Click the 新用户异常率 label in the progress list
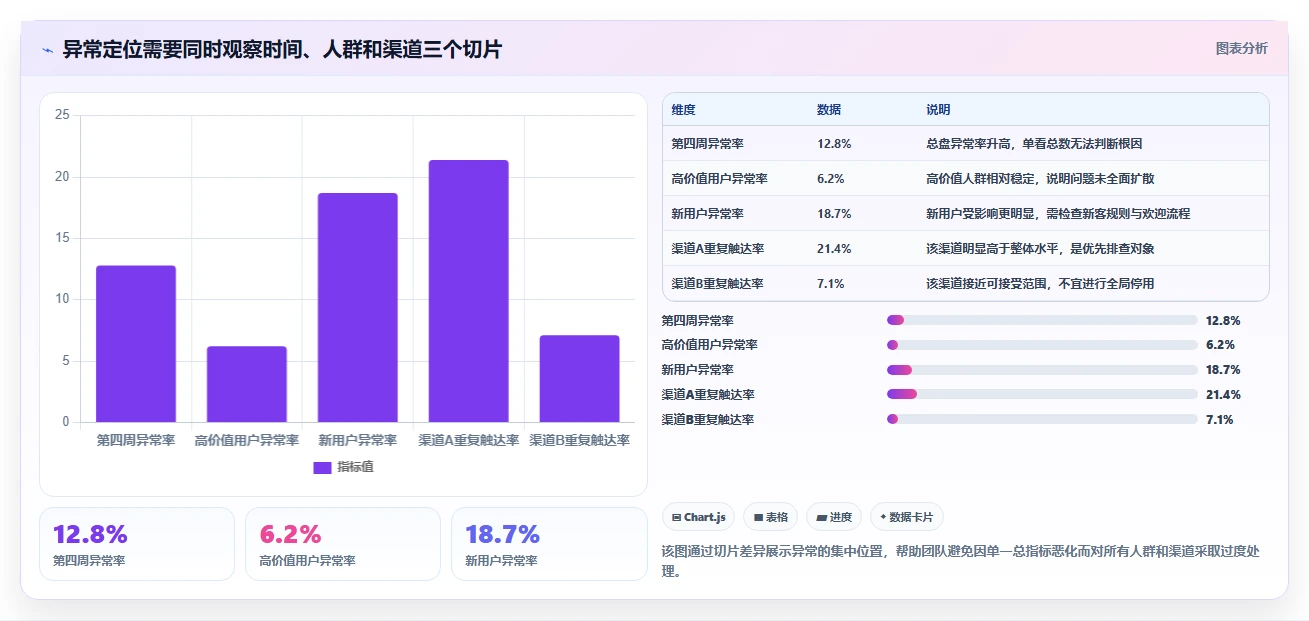Image resolution: width=1309 pixels, height=621 pixels. [697, 370]
